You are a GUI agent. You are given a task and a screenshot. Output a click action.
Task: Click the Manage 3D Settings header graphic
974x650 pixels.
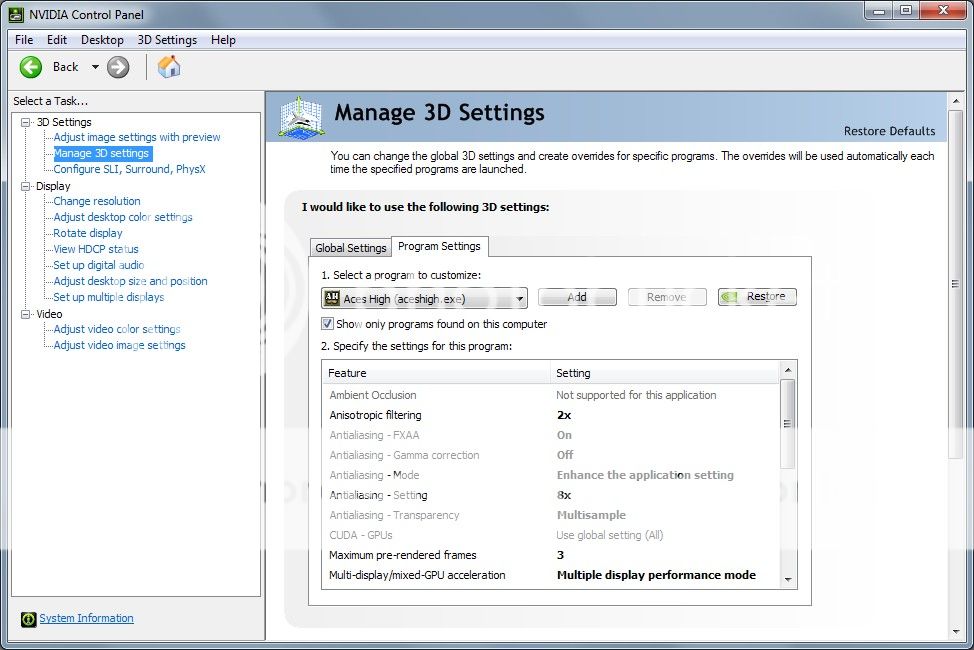tap(301, 116)
